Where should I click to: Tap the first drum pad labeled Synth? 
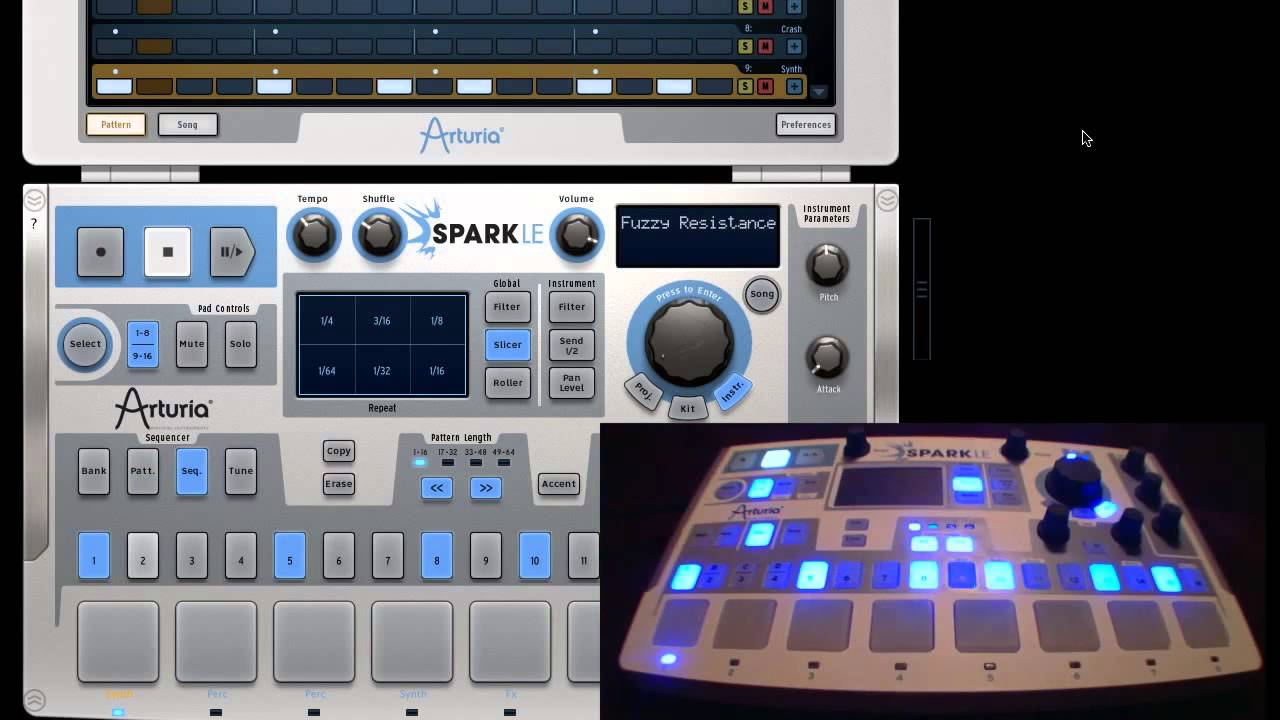(118, 642)
